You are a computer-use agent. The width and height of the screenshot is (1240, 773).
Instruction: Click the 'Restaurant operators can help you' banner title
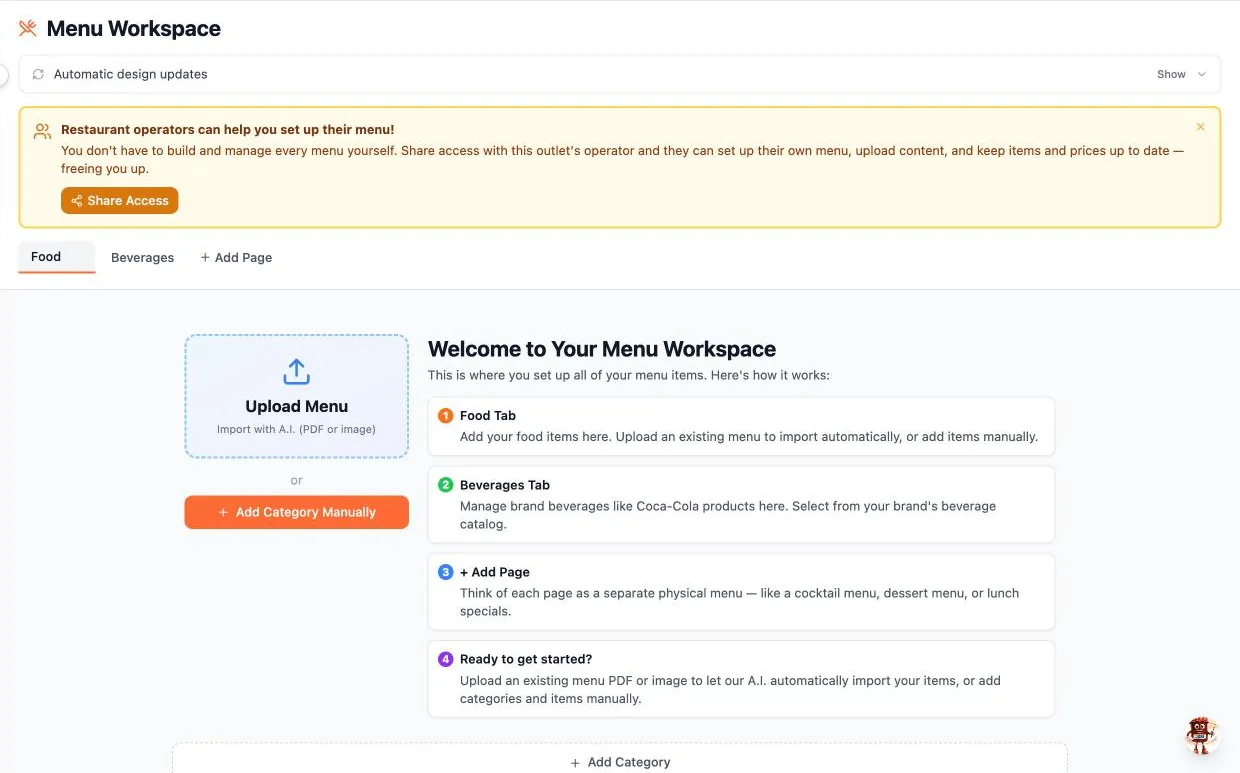(228, 129)
